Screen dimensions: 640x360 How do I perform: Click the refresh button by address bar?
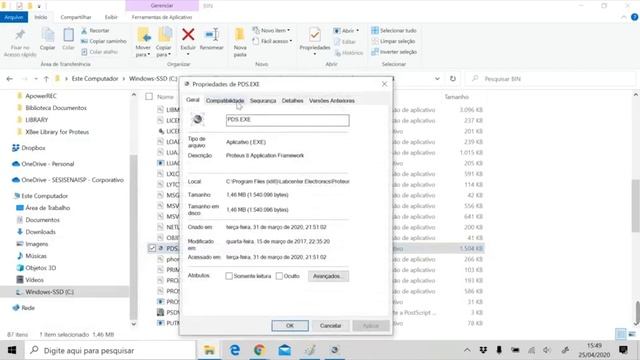[x=453, y=78]
